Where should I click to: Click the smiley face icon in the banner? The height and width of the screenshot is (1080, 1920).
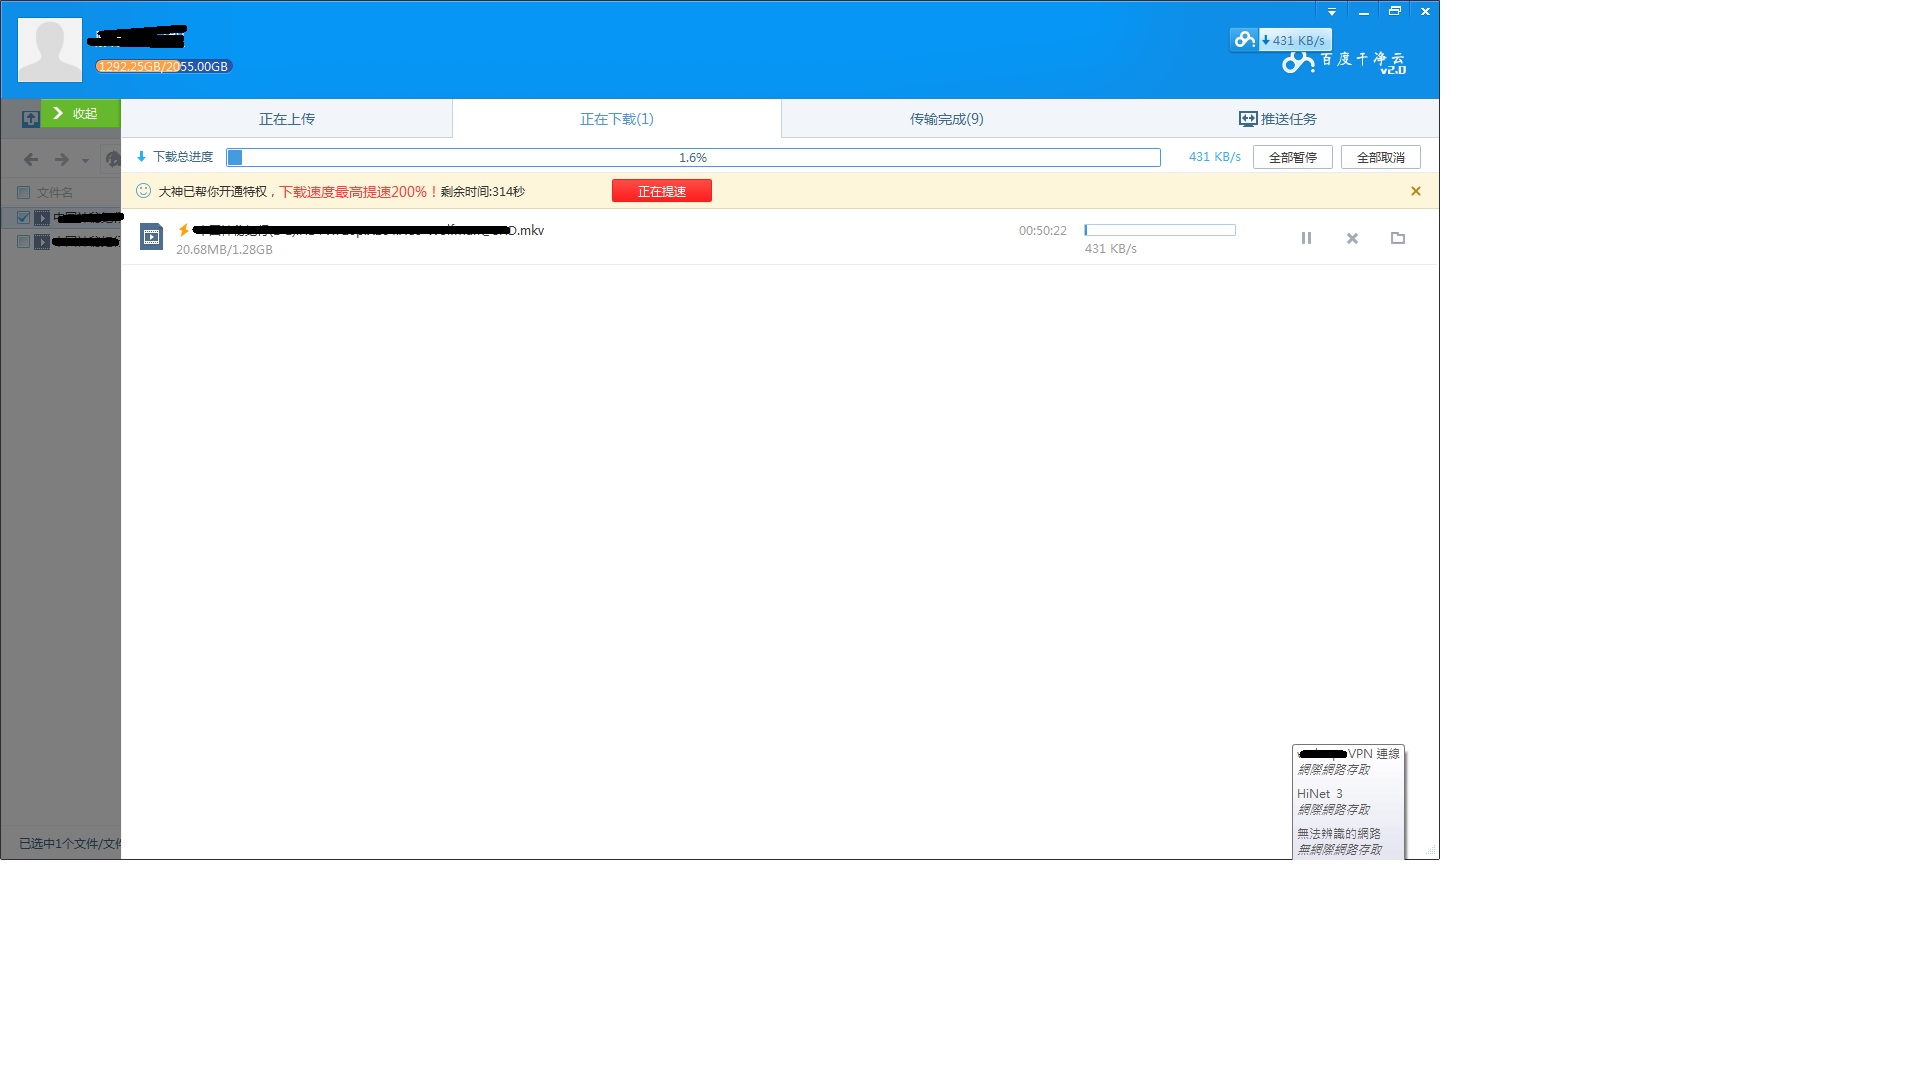[x=143, y=190]
